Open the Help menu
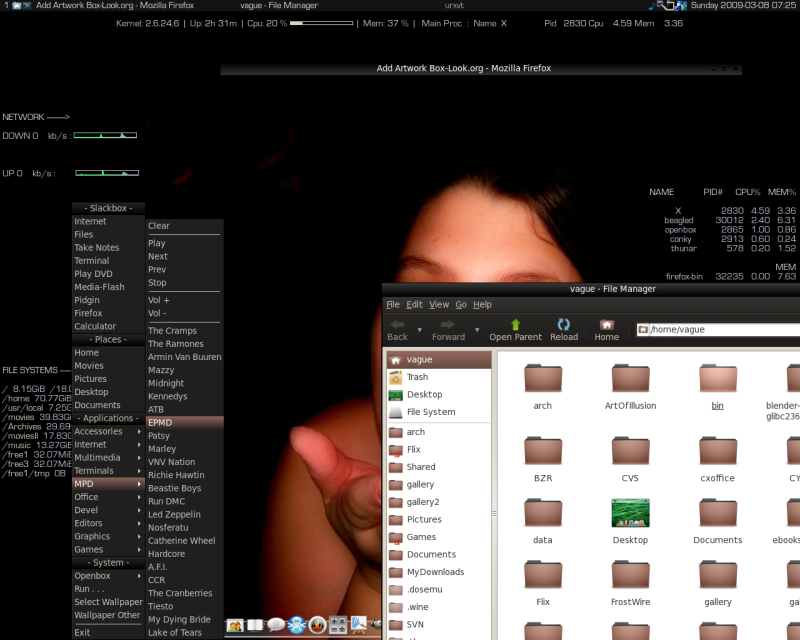This screenshot has height=640, width=800. click(x=482, y=305)
